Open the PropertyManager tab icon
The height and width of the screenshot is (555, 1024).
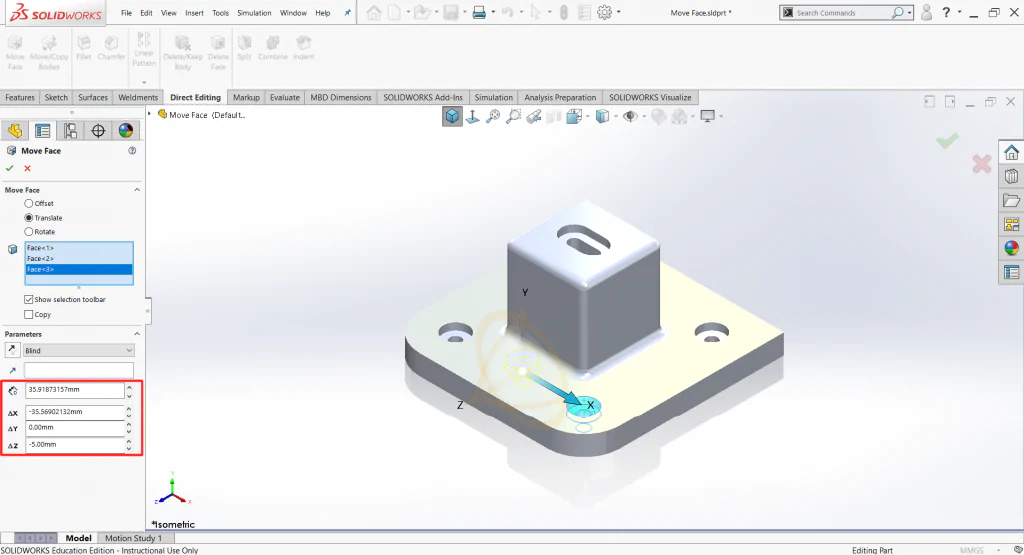pyautogui.click(x=42, y=131)
